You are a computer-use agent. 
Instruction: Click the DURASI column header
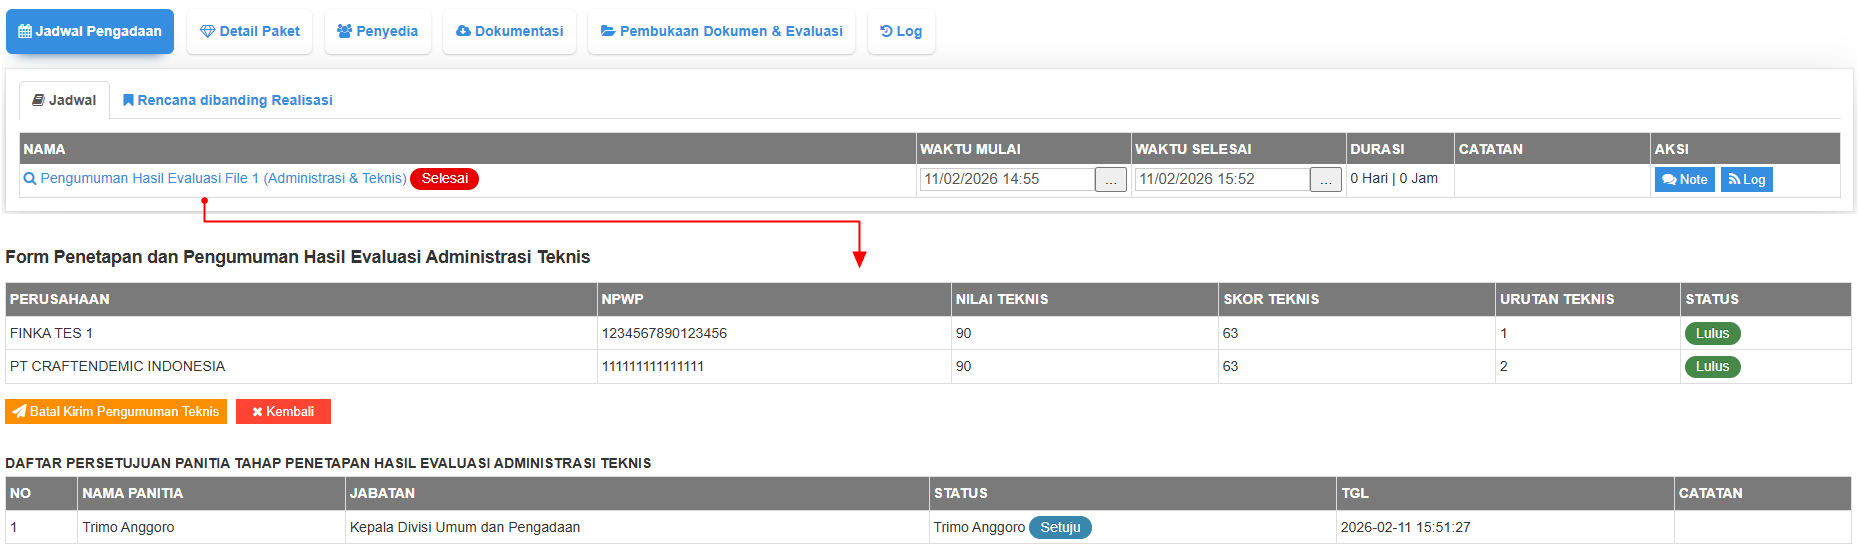1400,149
